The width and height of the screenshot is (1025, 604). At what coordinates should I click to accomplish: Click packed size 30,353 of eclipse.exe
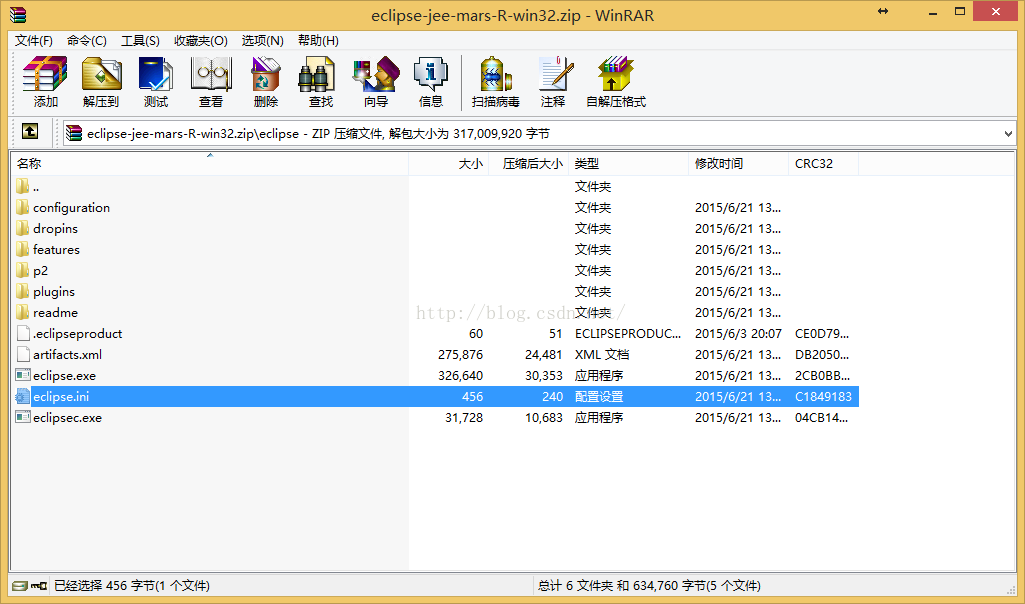click(543, 375)
